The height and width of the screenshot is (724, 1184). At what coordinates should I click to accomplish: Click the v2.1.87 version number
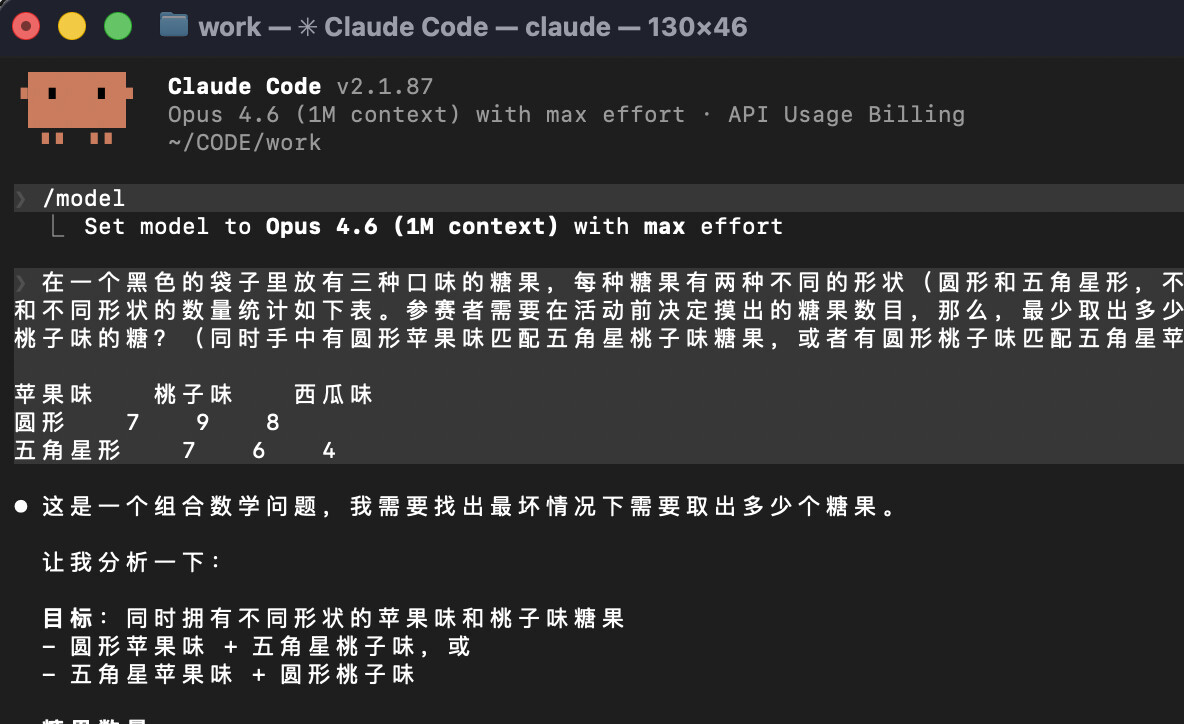(x=384, y=87)
